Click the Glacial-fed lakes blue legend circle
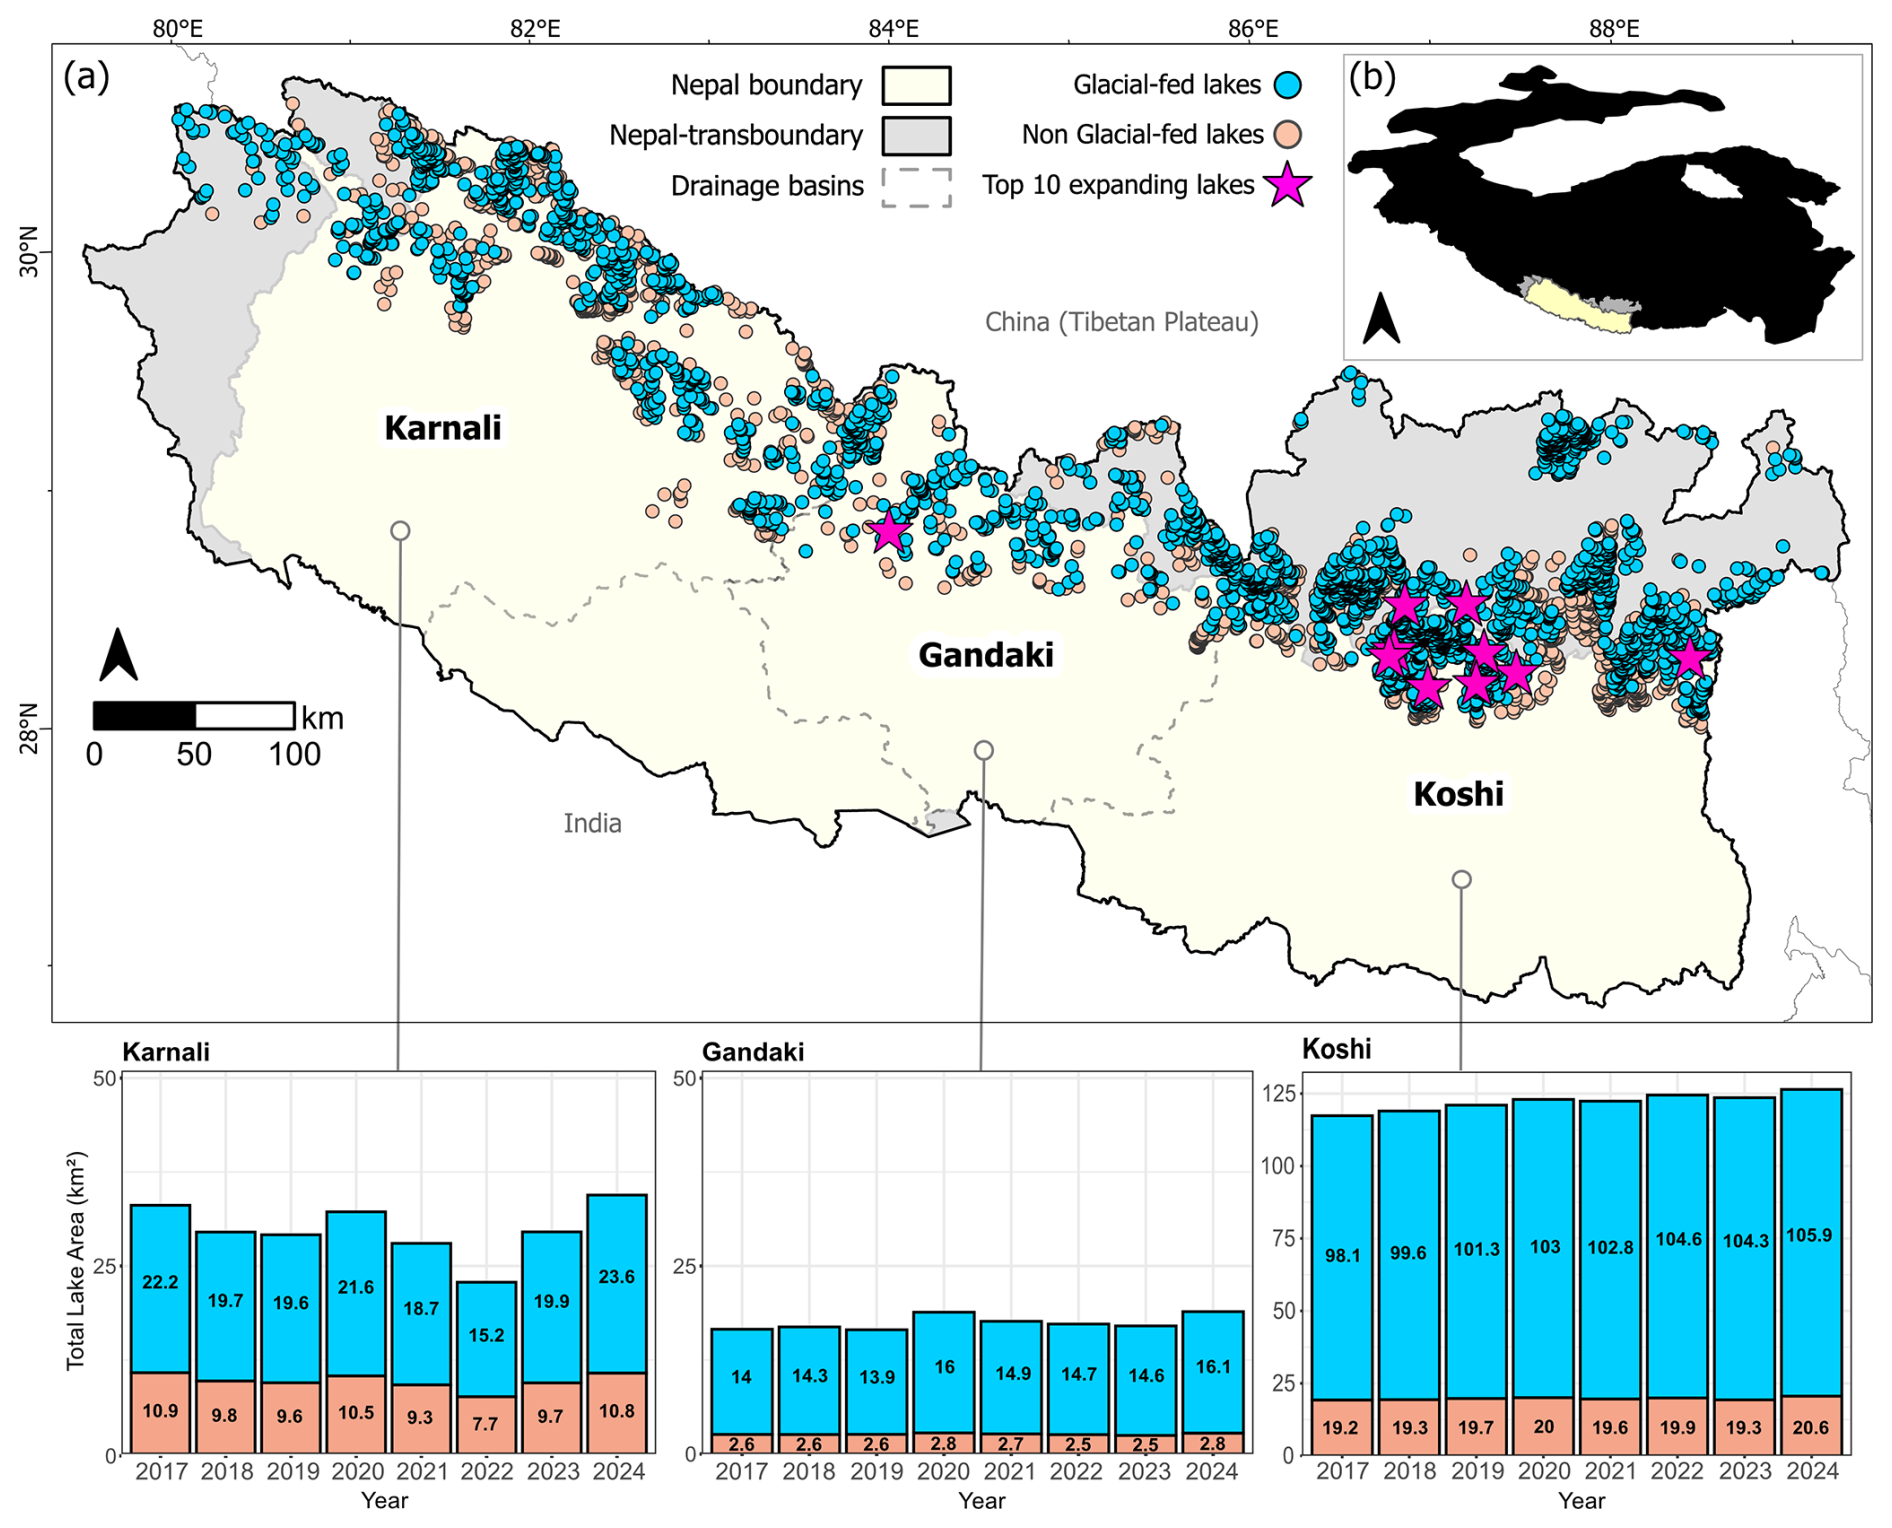Screen dimensions: 1892x1528 [1288, 85]
